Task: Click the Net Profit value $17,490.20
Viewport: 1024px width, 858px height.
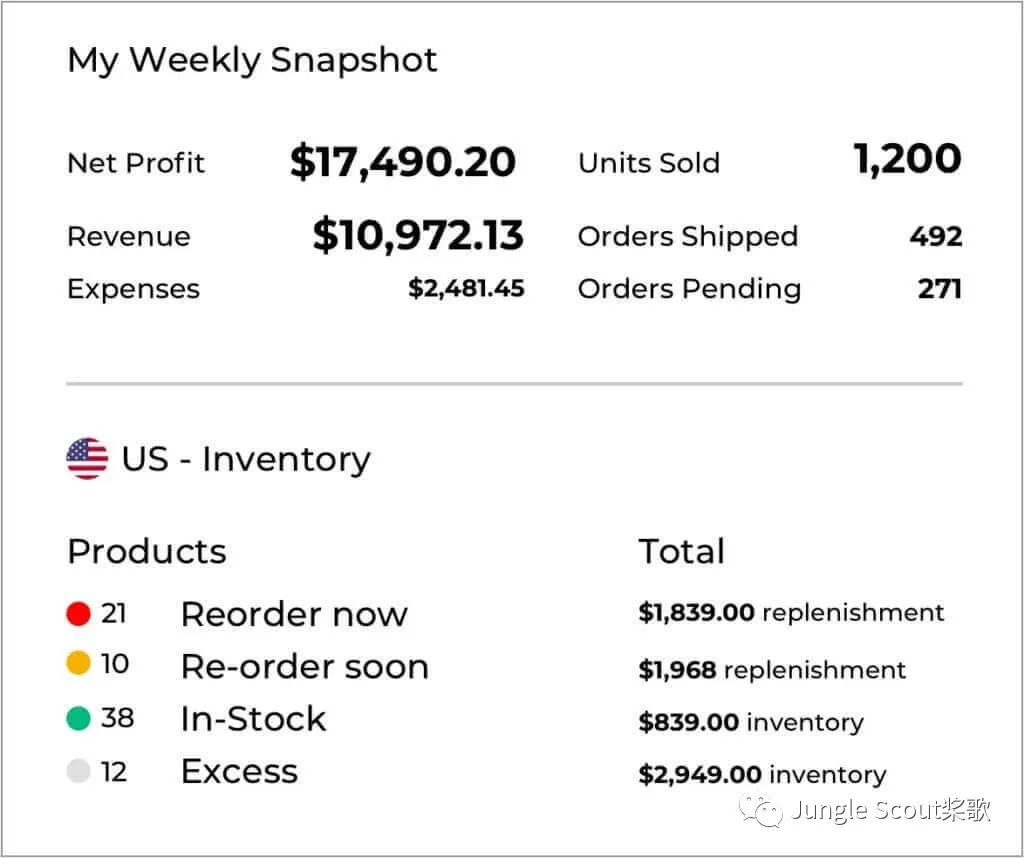Action: pyautogui.click(x=402, y=162)
